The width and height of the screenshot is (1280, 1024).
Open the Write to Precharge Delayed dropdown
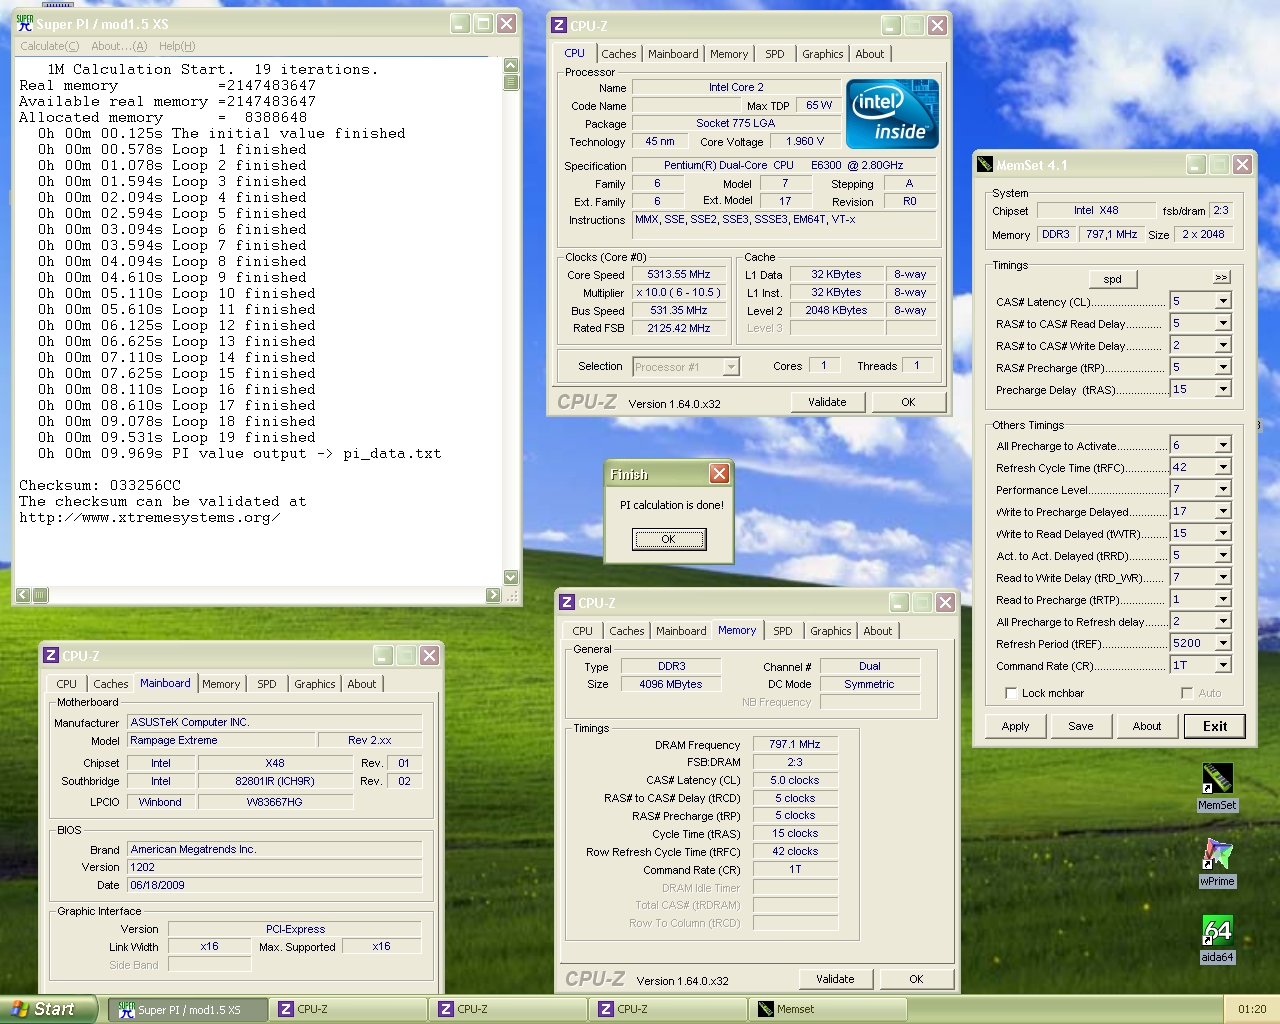point(1222,511)
